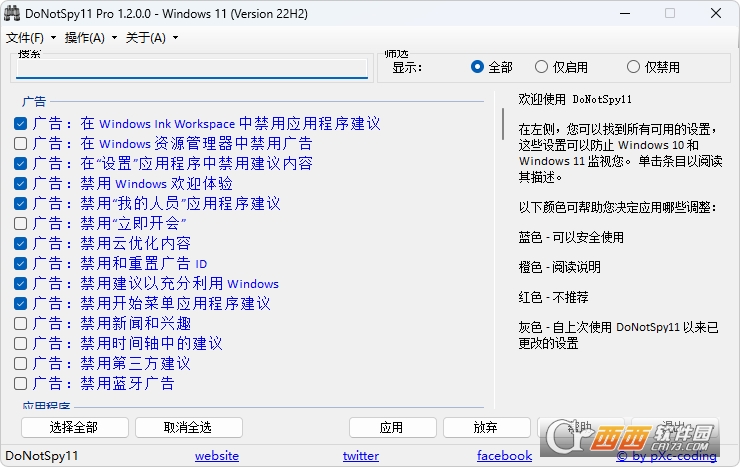
Task: Expand the 关于 menu dropdown arrow
Action: coord(176,38)
